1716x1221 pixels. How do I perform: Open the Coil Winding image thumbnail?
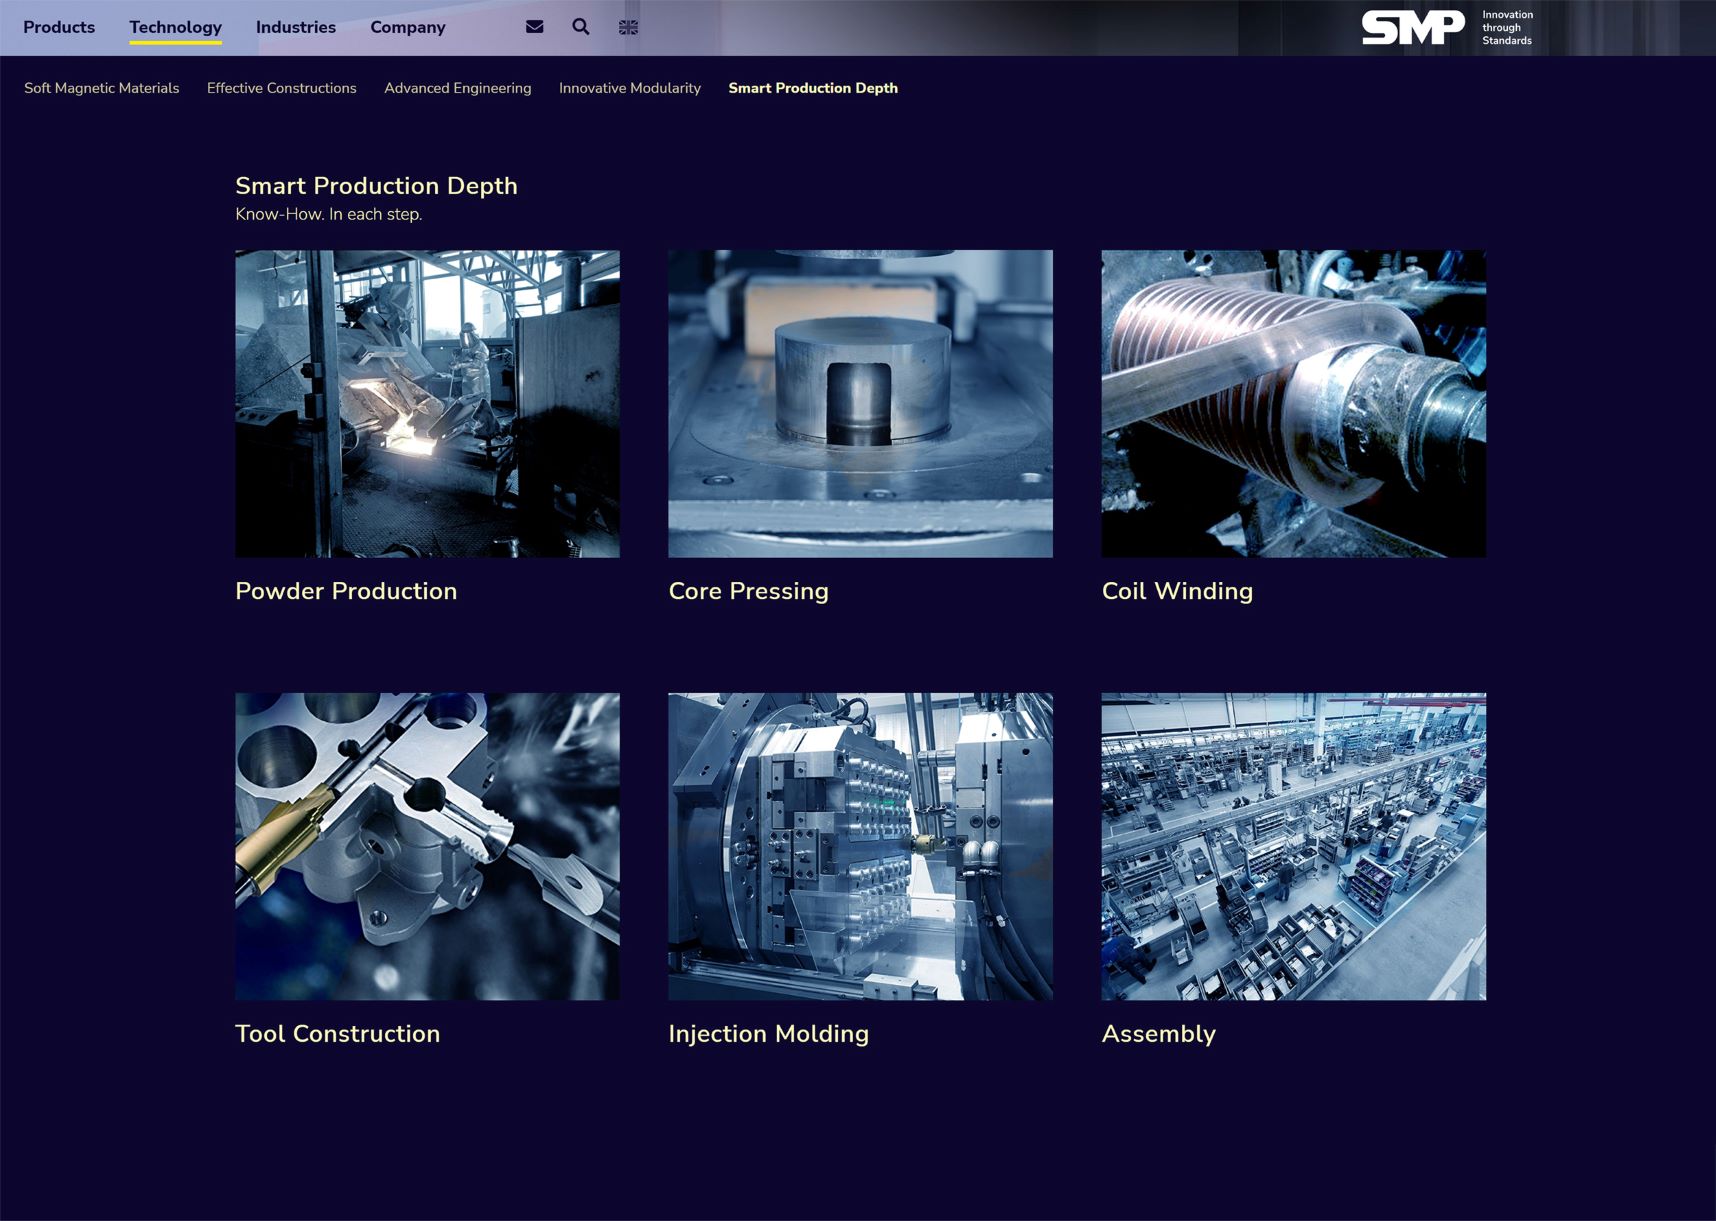(1292, 402)
